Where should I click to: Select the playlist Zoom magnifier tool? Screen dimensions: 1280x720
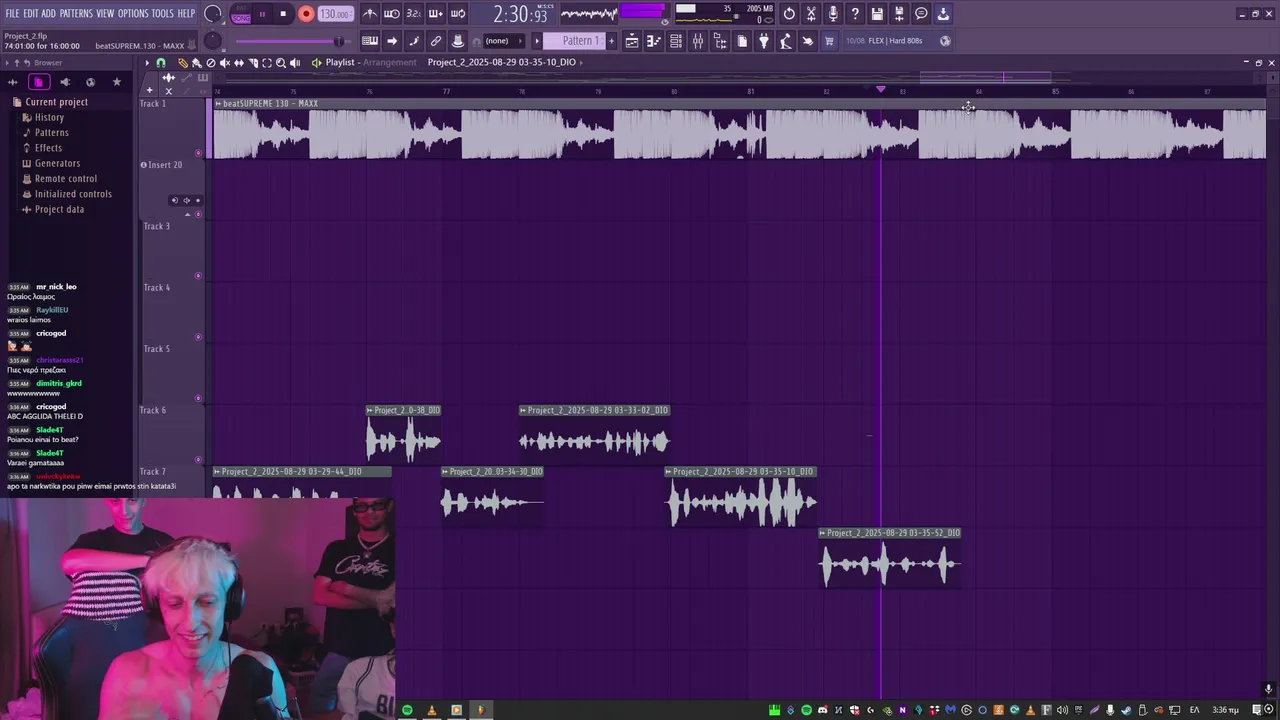point(281,62)
